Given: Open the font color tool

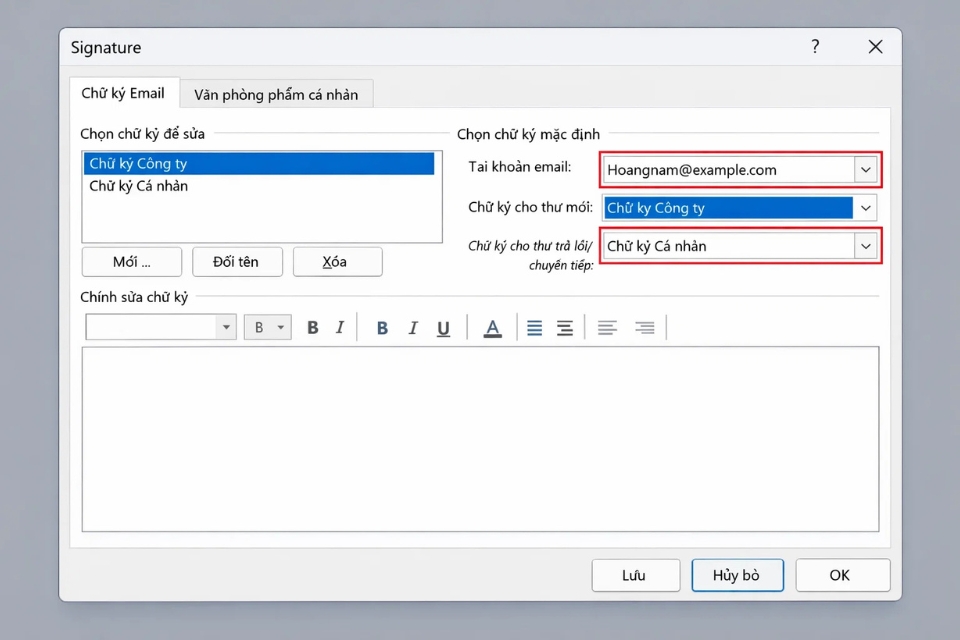Looking at the screenshot, I should (x=491, y=327).
